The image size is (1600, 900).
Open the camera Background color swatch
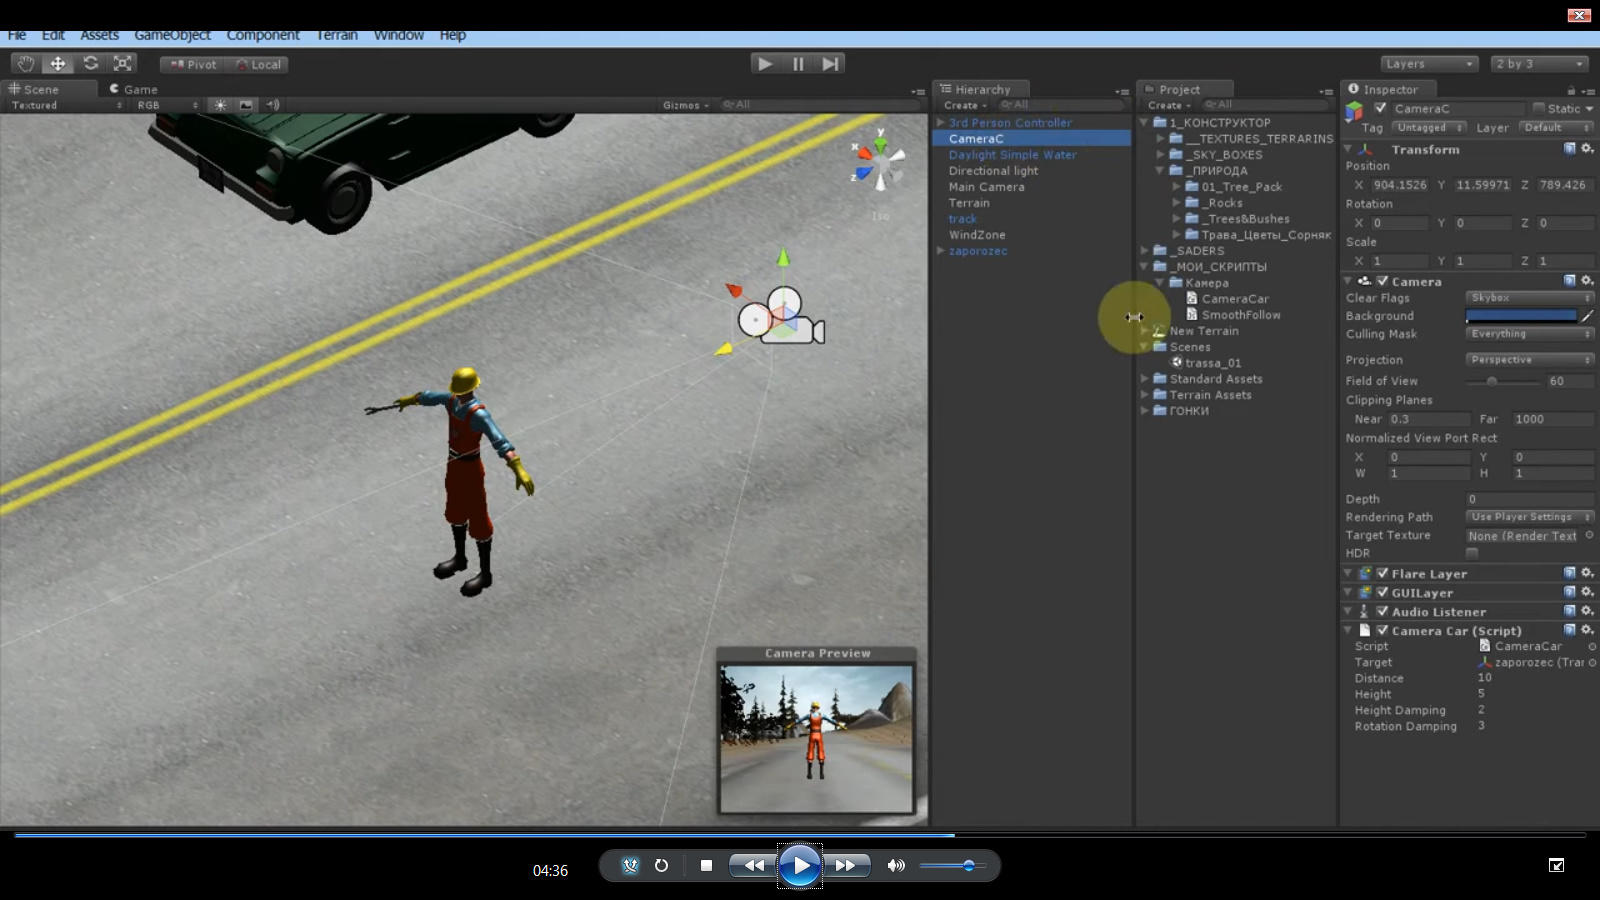click(1521, 315)
